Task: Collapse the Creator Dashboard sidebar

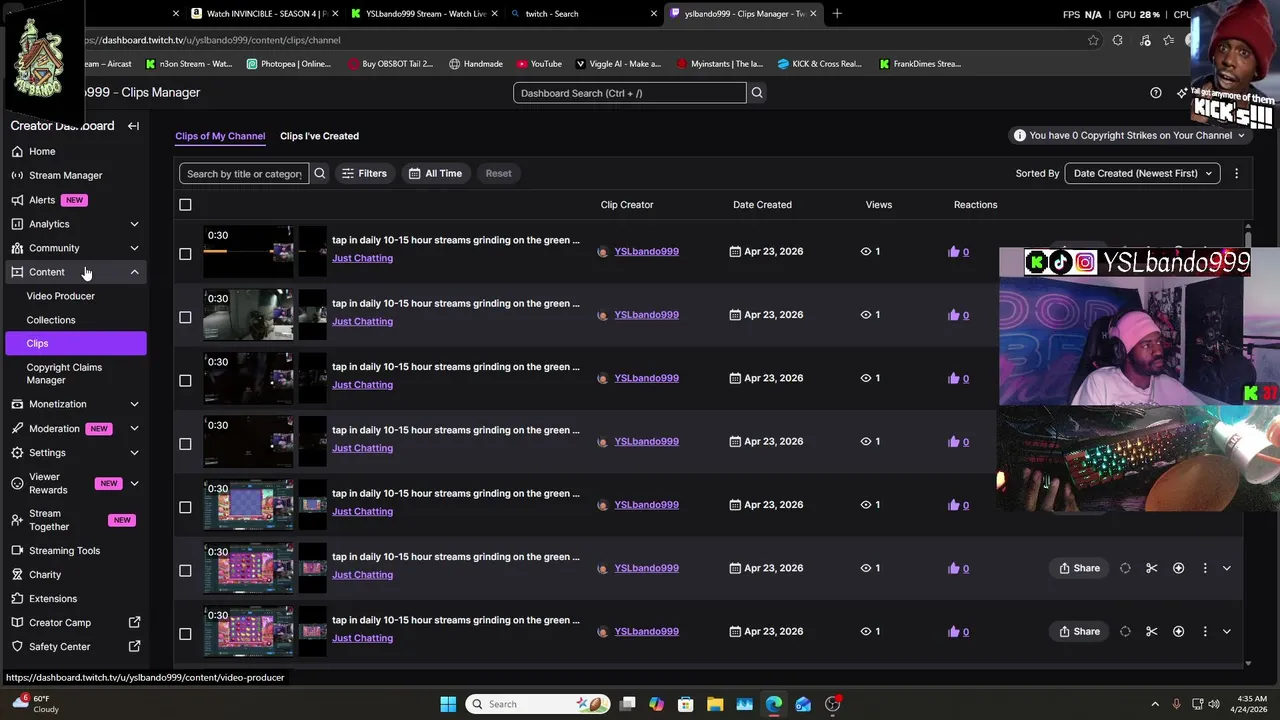Action: pyautogui.click(x=133, y=126)
